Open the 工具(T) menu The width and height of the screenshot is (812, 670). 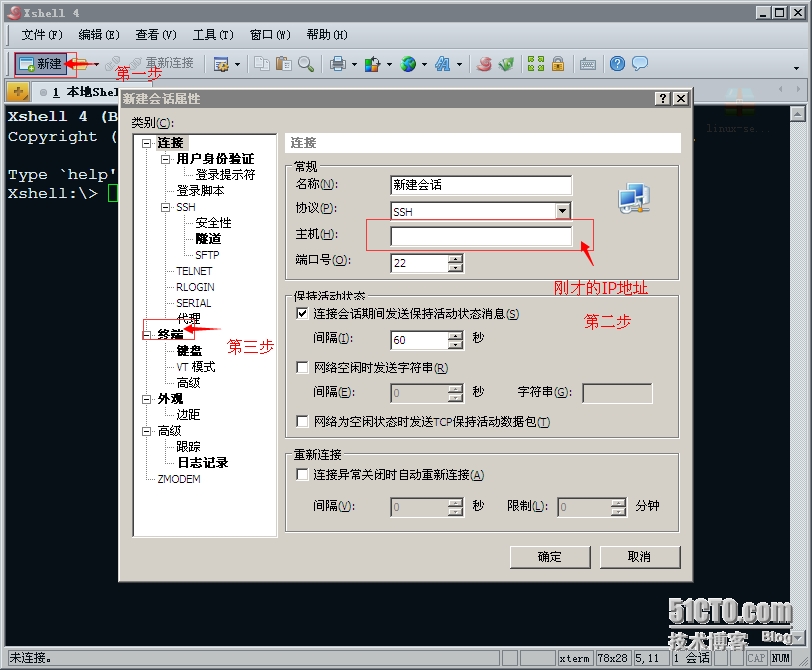click(x=213, y=35)
